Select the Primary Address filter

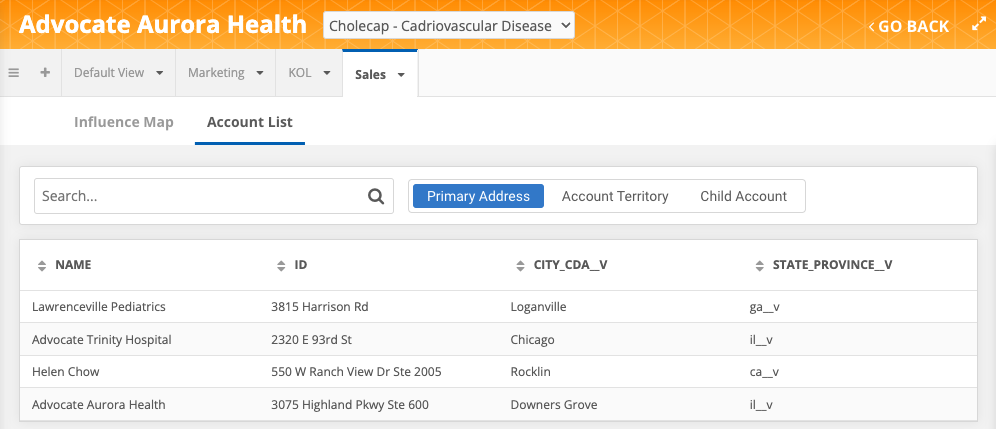pyautogui.click(x=478, y=196)
